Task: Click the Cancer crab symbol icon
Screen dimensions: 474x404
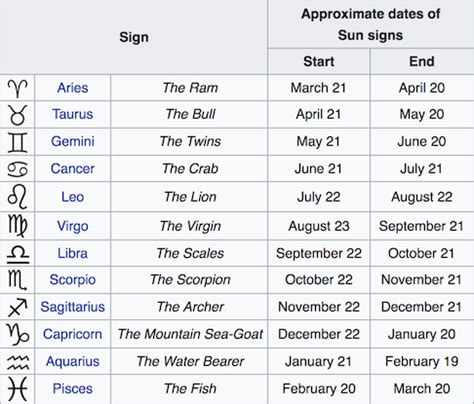Action: point(17,169)
